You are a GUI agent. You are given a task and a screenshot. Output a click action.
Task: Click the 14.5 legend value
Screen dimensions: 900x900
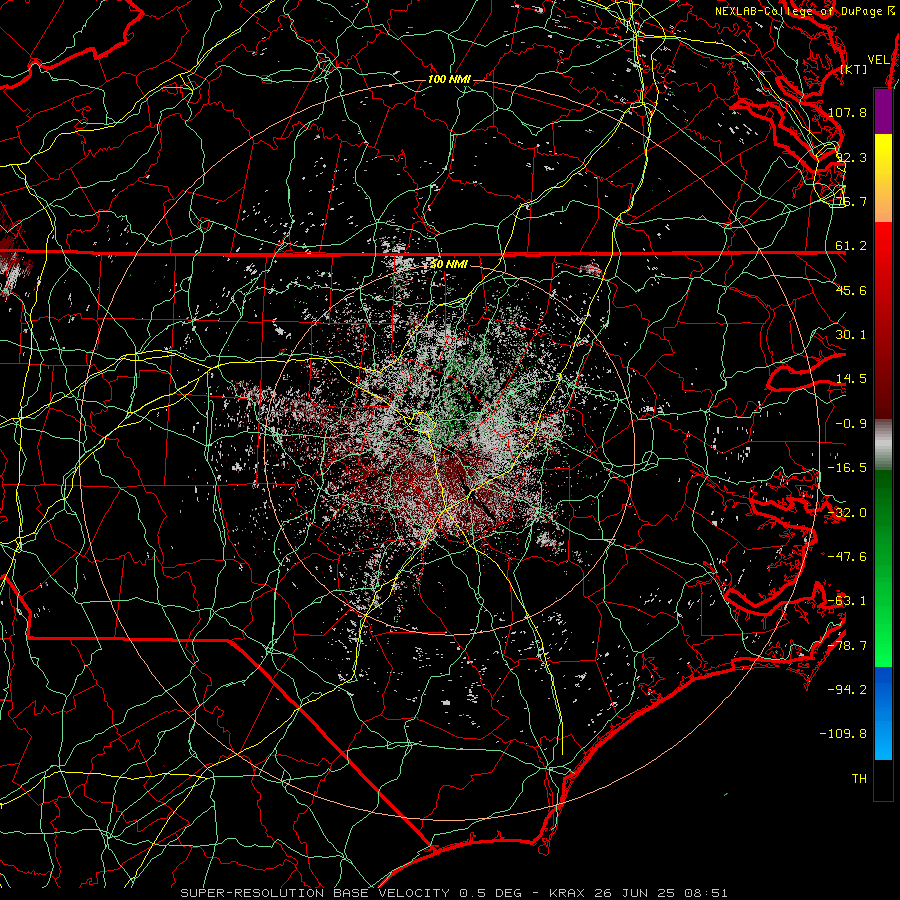[851, 379]
